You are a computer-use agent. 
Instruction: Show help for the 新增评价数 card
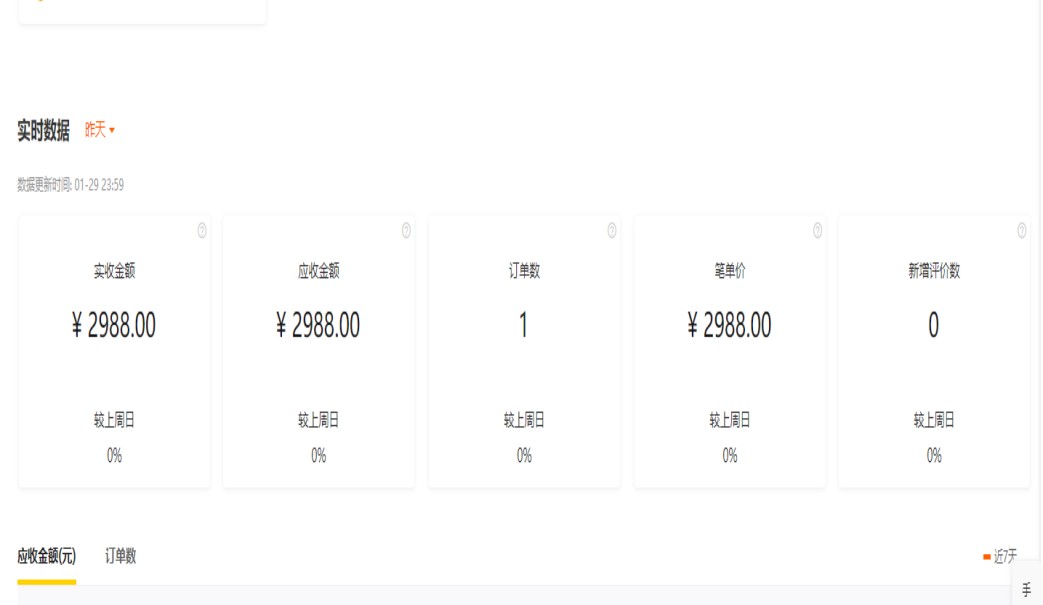(x=1021, y=231)
